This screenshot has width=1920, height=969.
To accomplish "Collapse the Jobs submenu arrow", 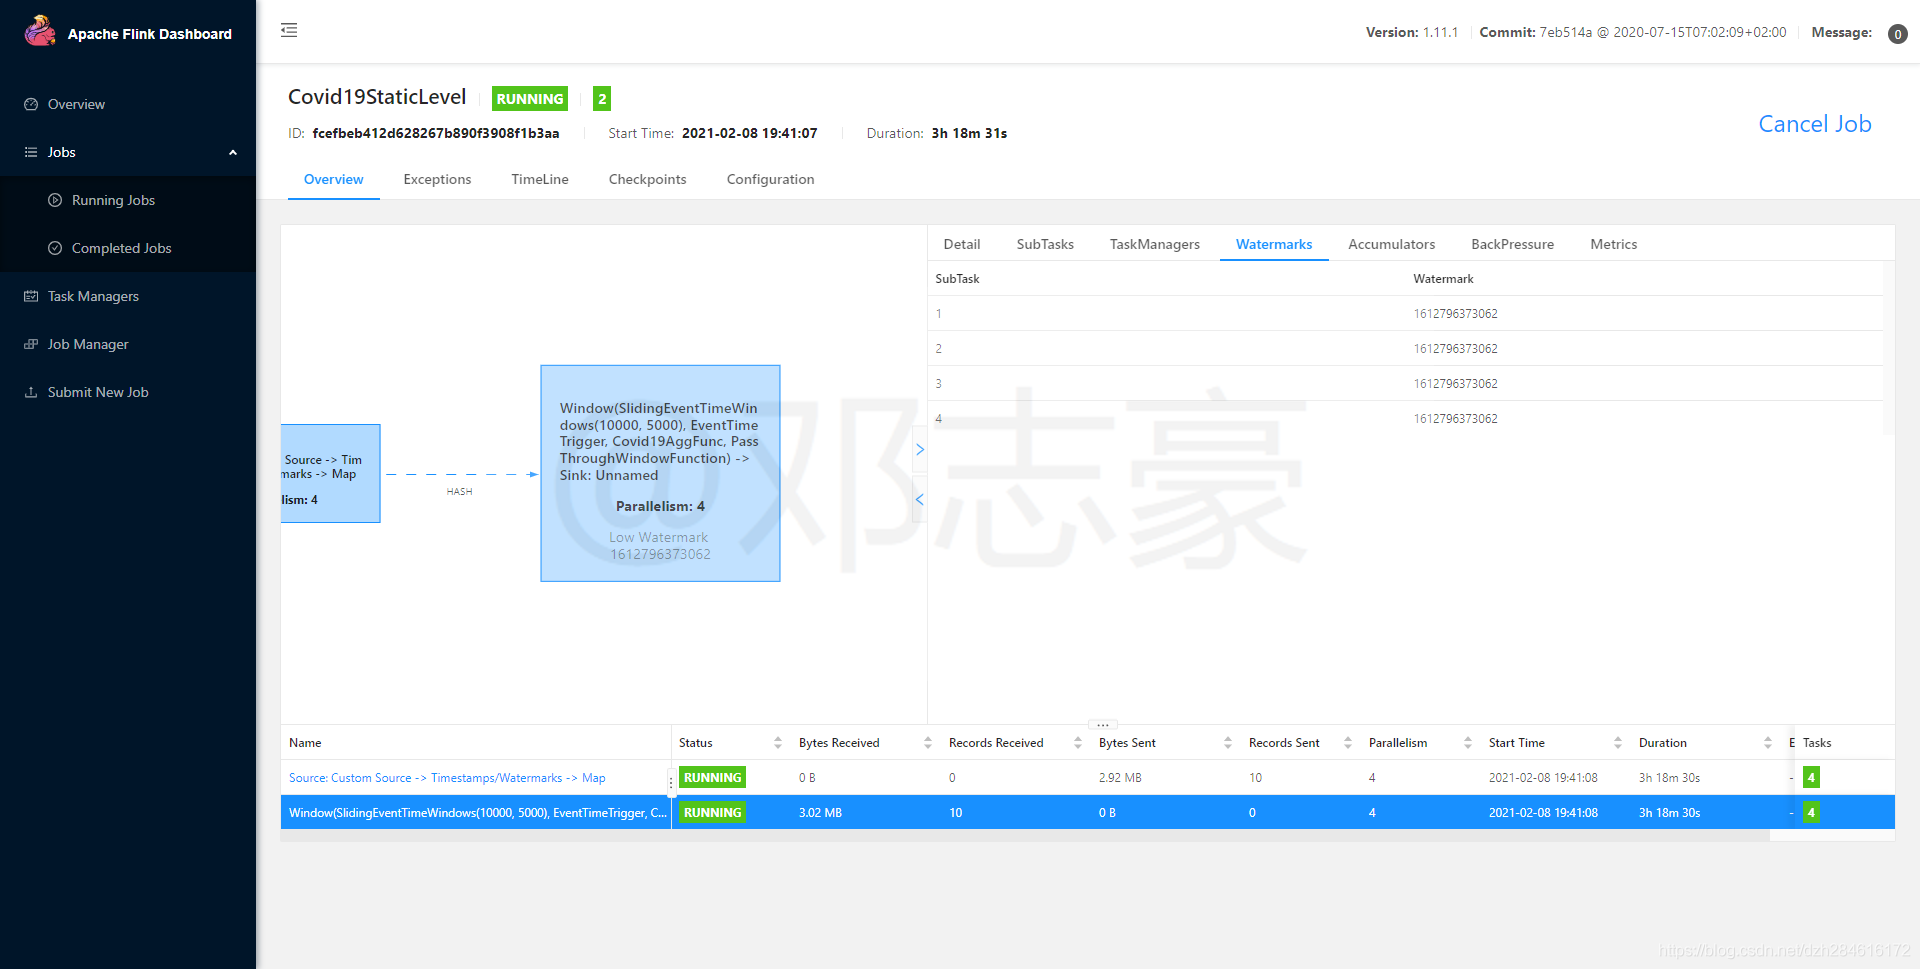I will click(x=233, y=152).
